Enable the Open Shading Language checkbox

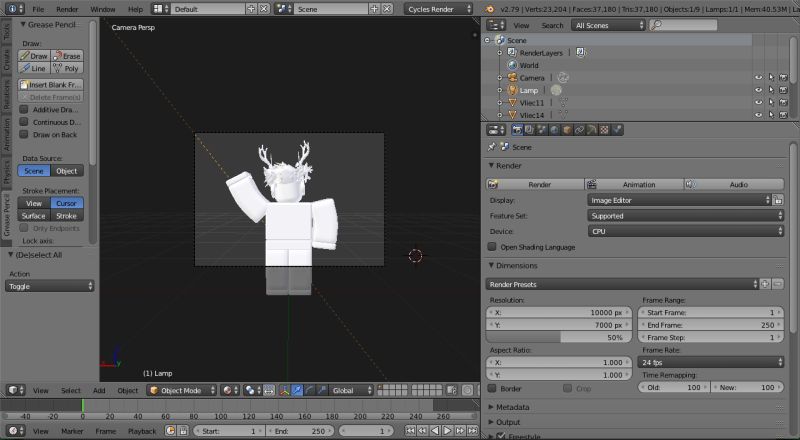pyautogui.click(x=492, y=247)
